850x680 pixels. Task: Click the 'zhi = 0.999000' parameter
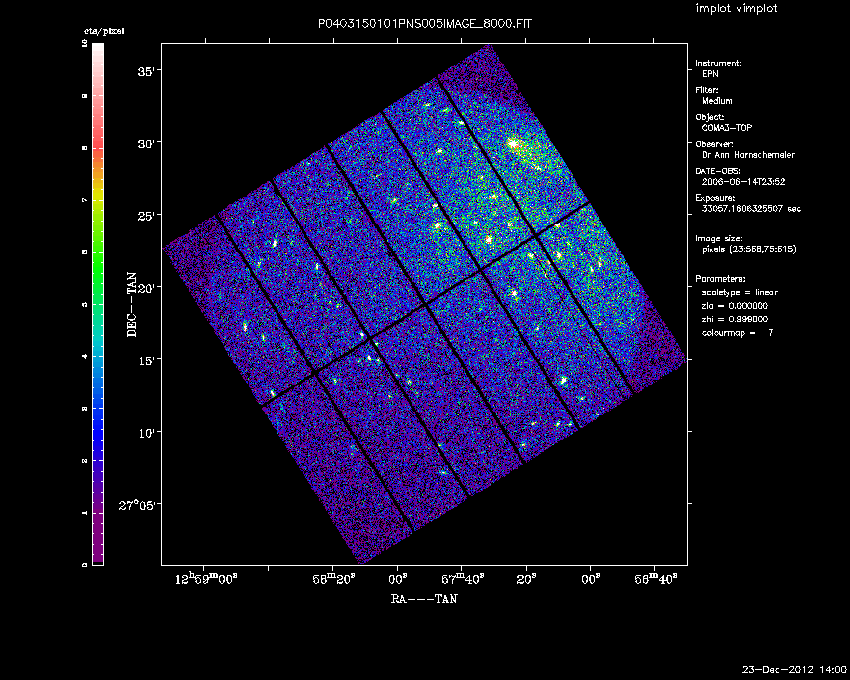pos(735,319)
